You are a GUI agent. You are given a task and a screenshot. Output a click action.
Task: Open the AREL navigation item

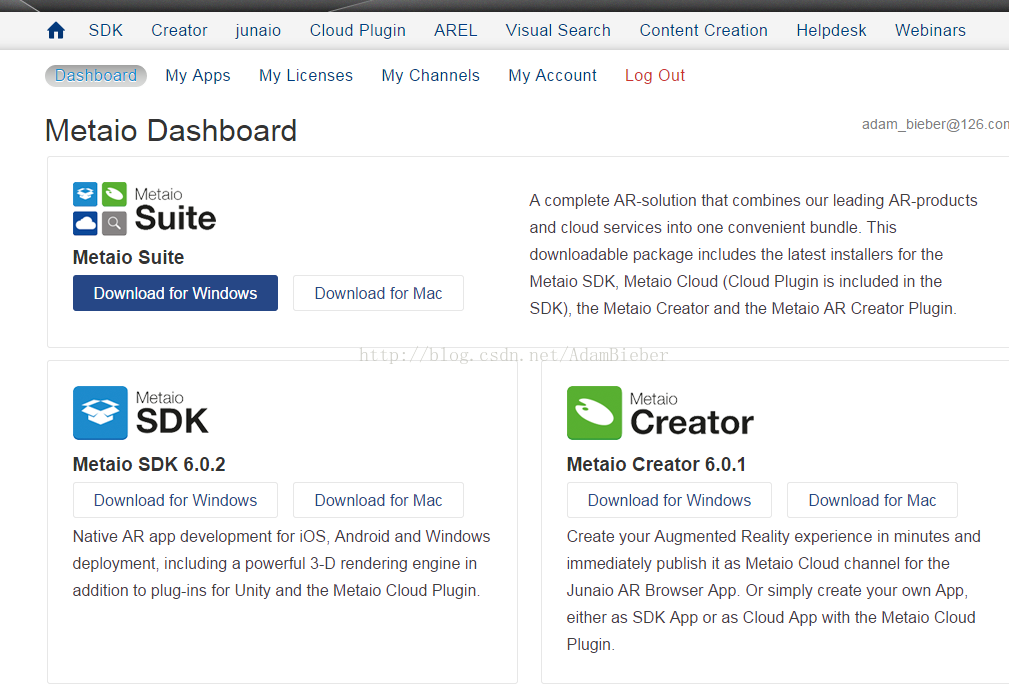pyautogui.click(x=456, y=30)
